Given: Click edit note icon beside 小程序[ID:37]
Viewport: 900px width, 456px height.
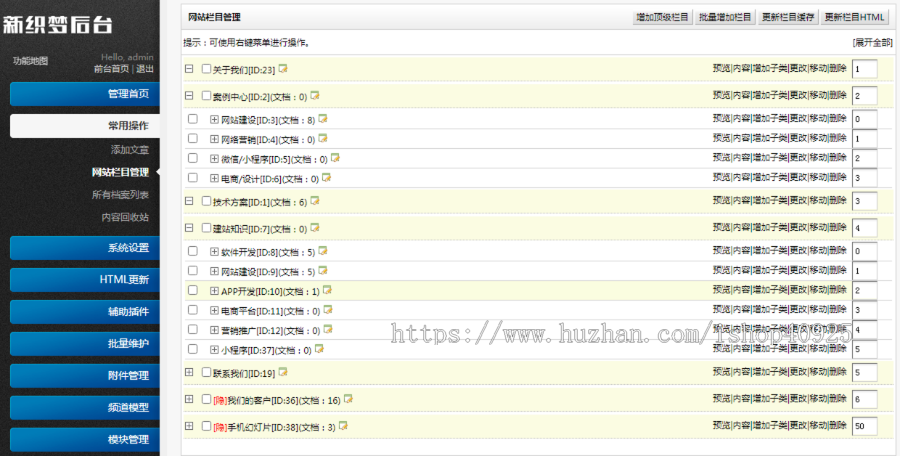Looking at the screenshot, I should (x=319, y=349).
